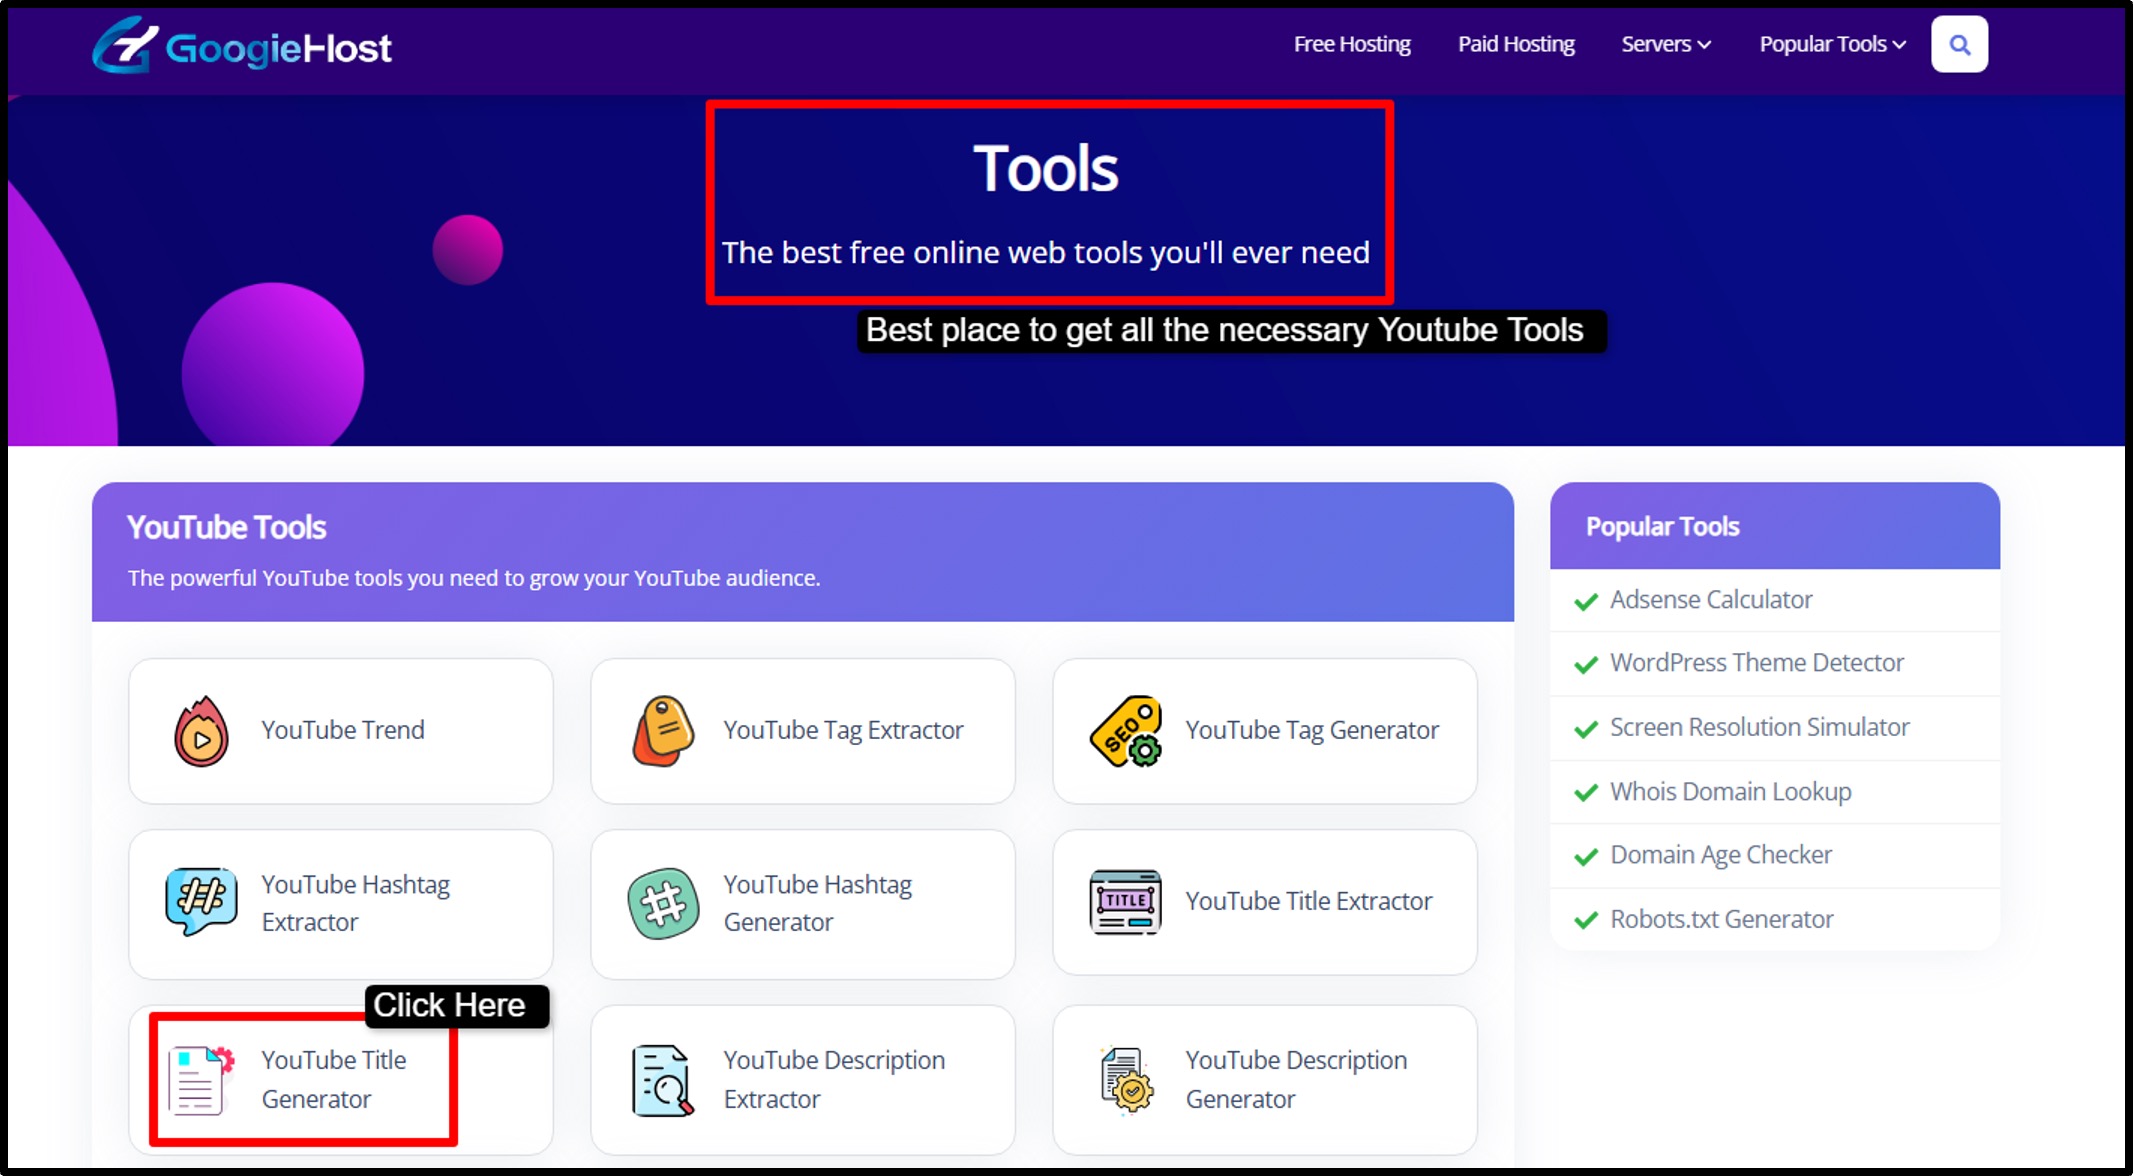Open the YouTube Tag Generator card

[1311, 731]
